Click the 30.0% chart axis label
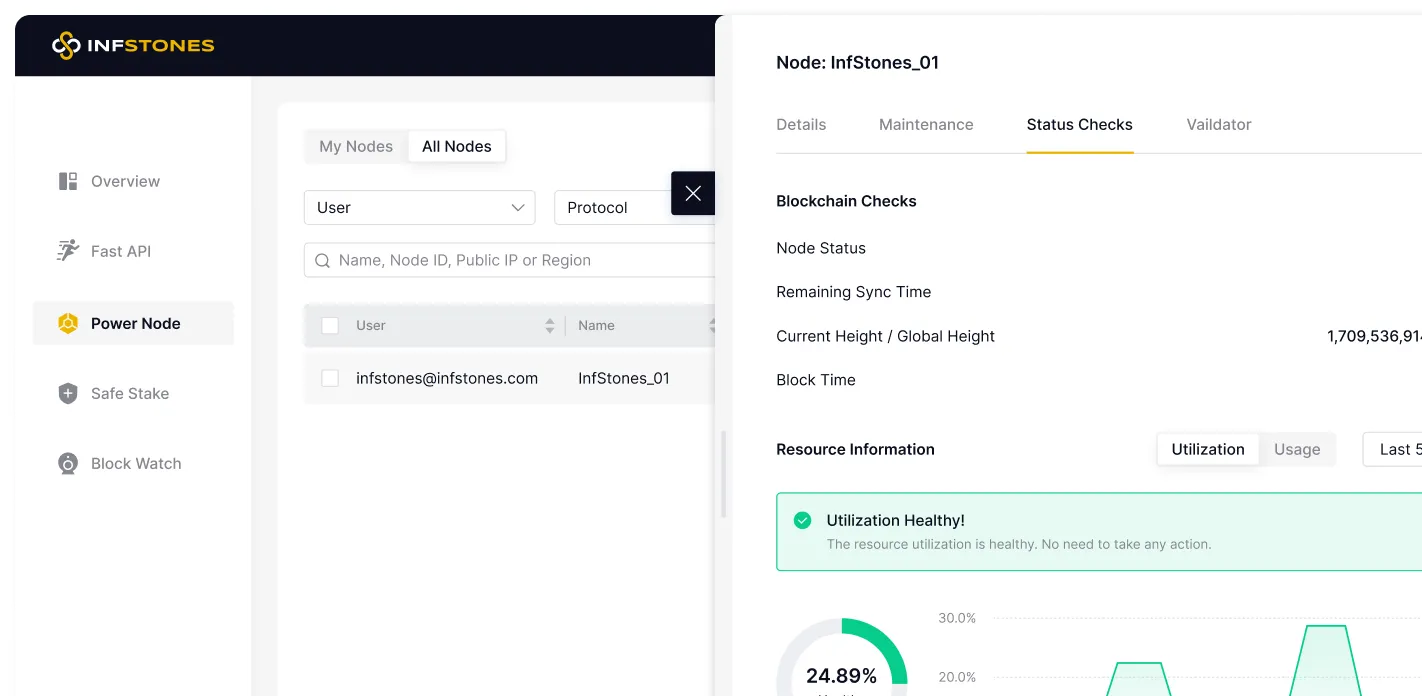The height and width of the screenshot is (696, 1422). pos(957,618)
